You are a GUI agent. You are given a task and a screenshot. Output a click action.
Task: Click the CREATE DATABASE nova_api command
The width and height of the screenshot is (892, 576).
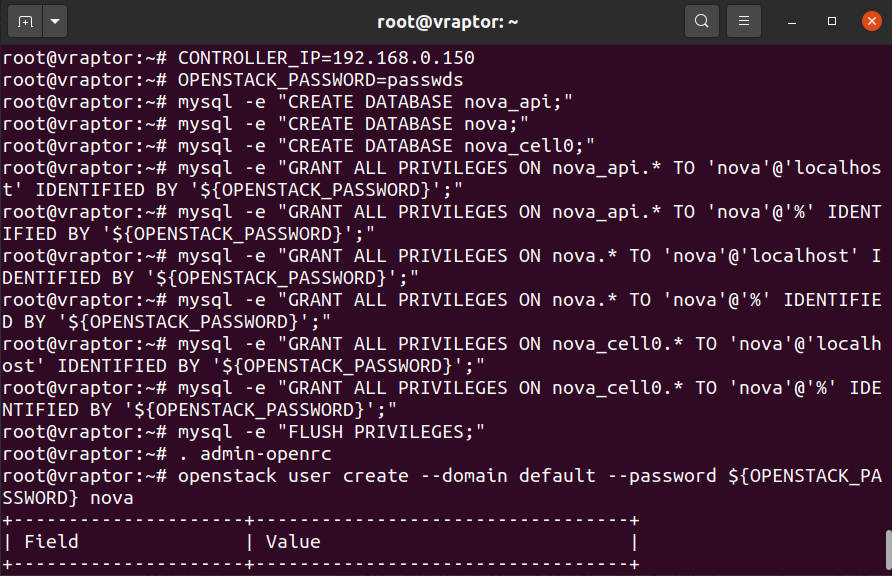[375, 102]
